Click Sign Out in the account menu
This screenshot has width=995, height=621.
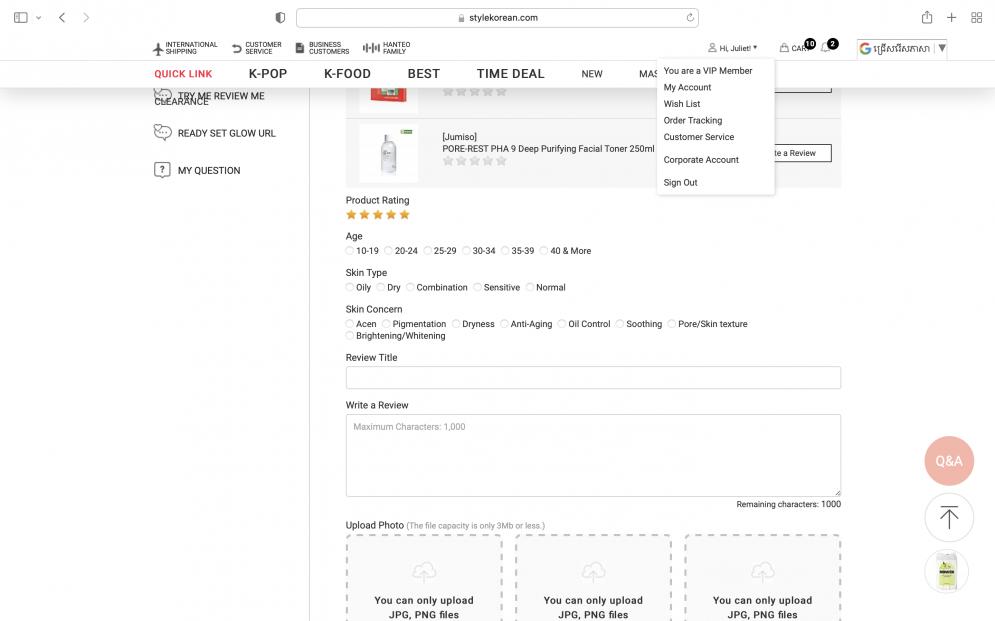tap(680, 182)
